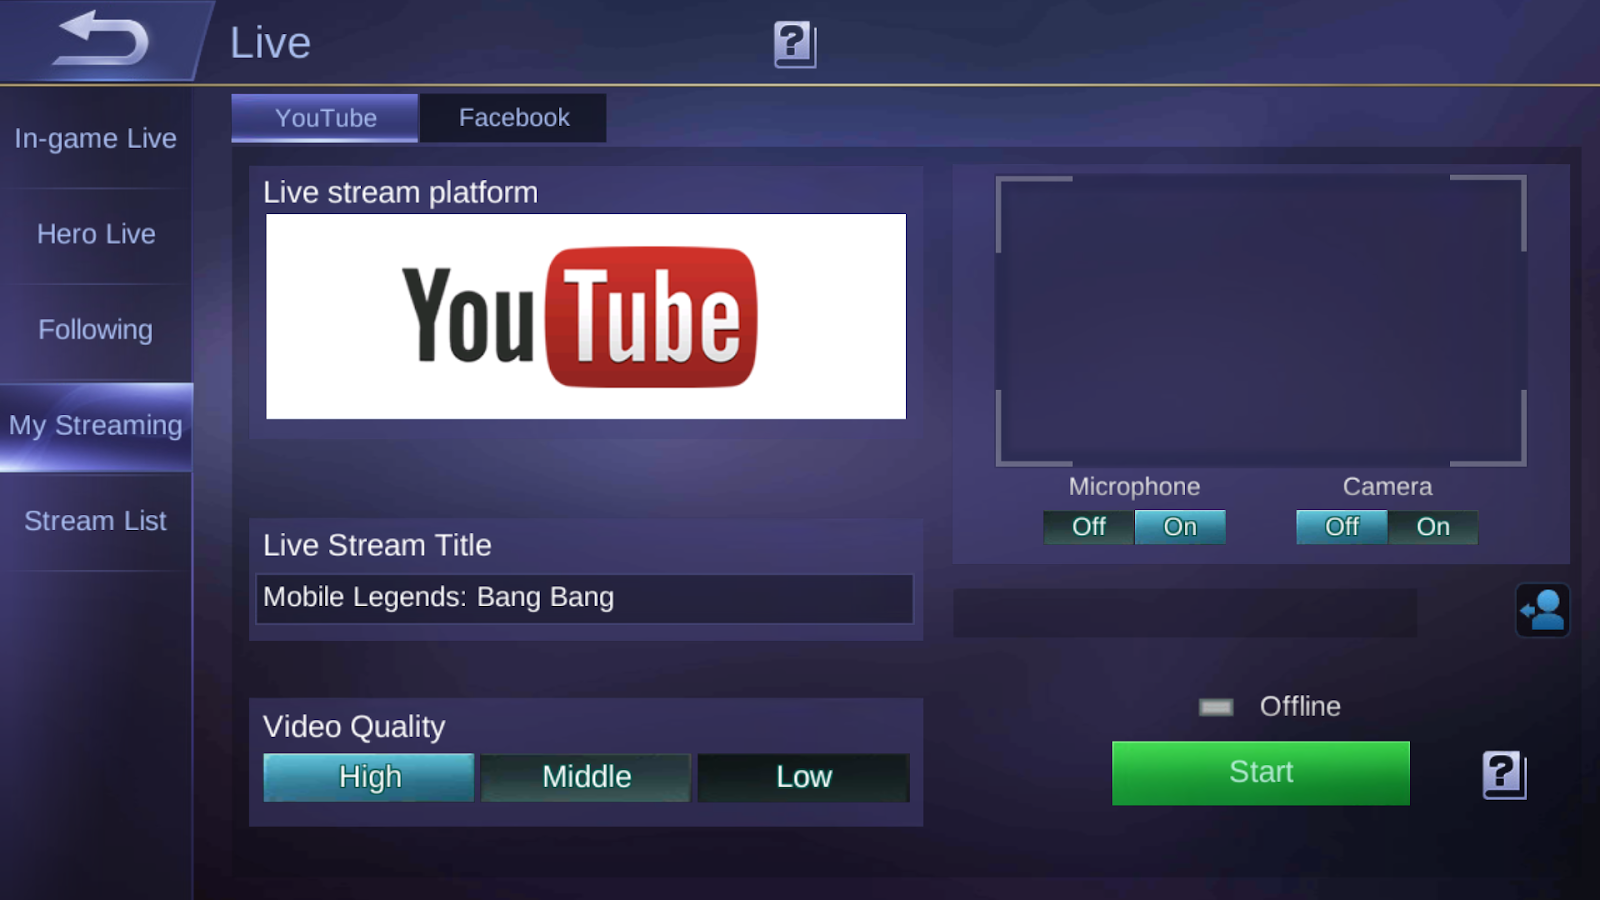Turn Microphone On
Viewport: 1600px width, 900px height.
point(1180,527)
